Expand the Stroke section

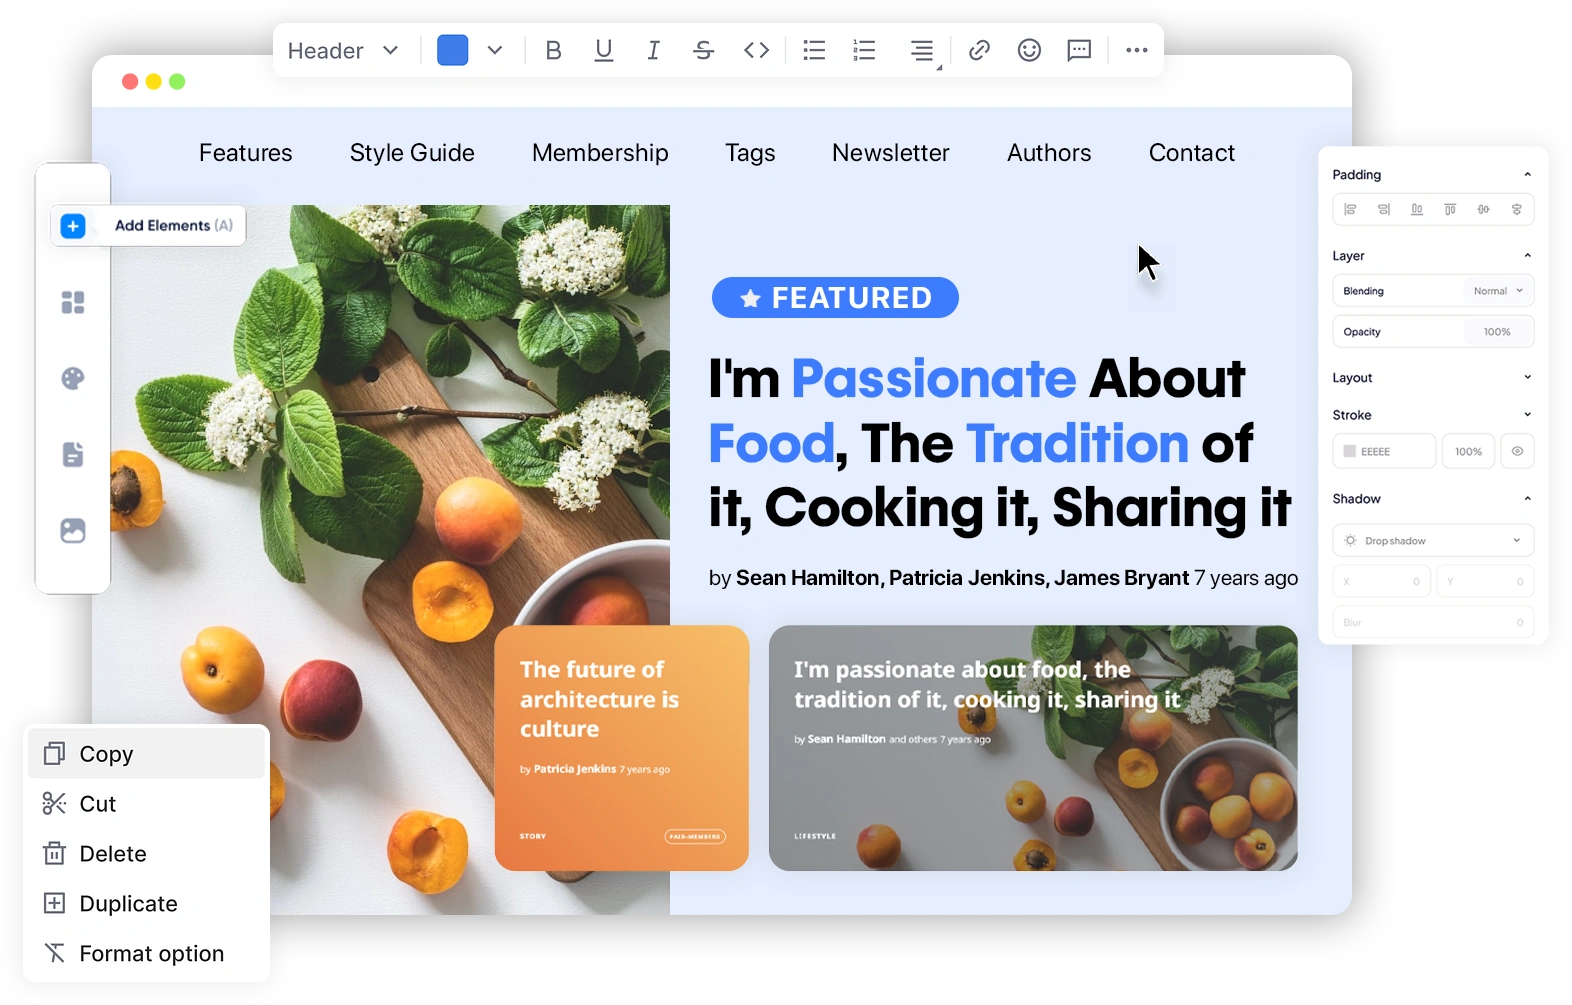tap(1527, 415)
